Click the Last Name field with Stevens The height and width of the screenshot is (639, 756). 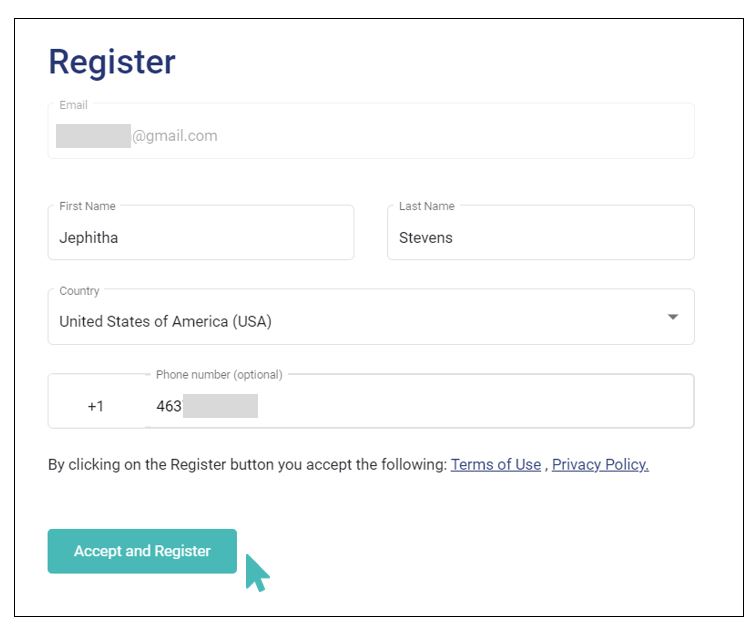click(x=540, y=232)
